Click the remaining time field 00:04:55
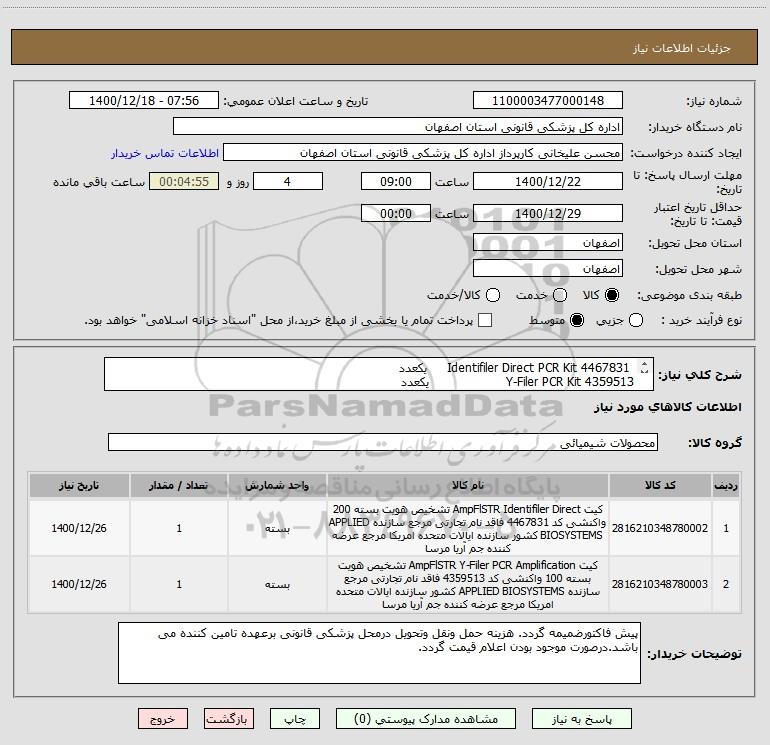Viewport: 770px width, 745px height. [x=184, y=181]
